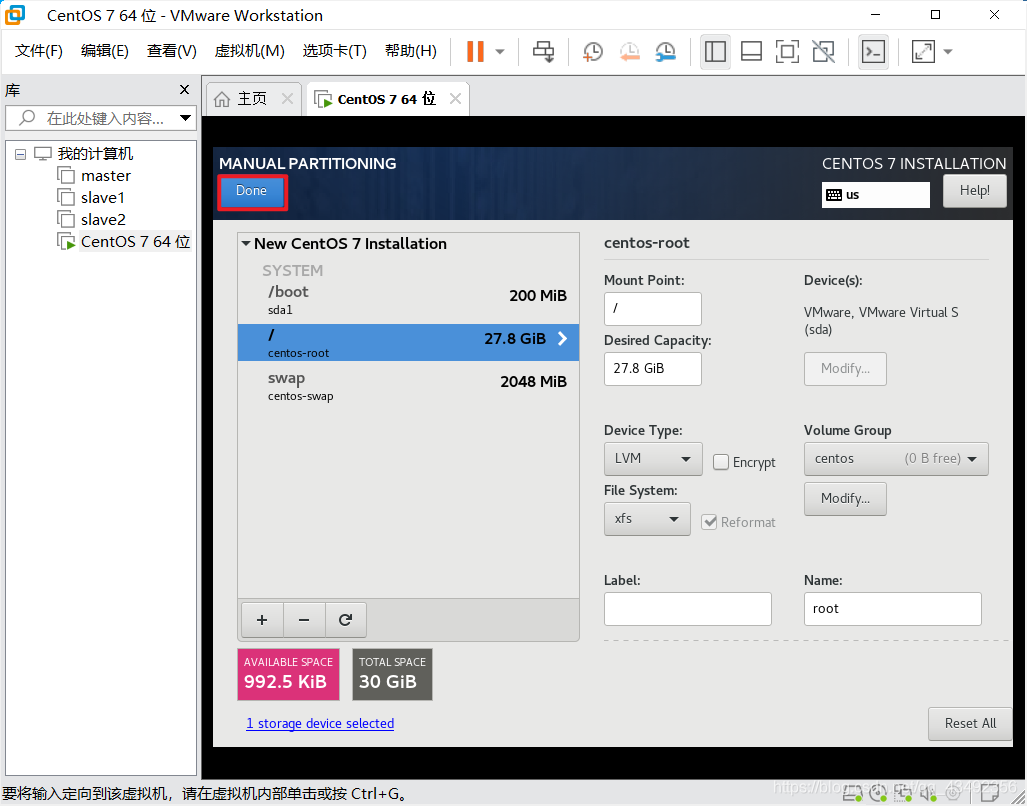Open the library search dropdown arrow
Viewport: 1027px width, 806px height.
pos(186,118)
